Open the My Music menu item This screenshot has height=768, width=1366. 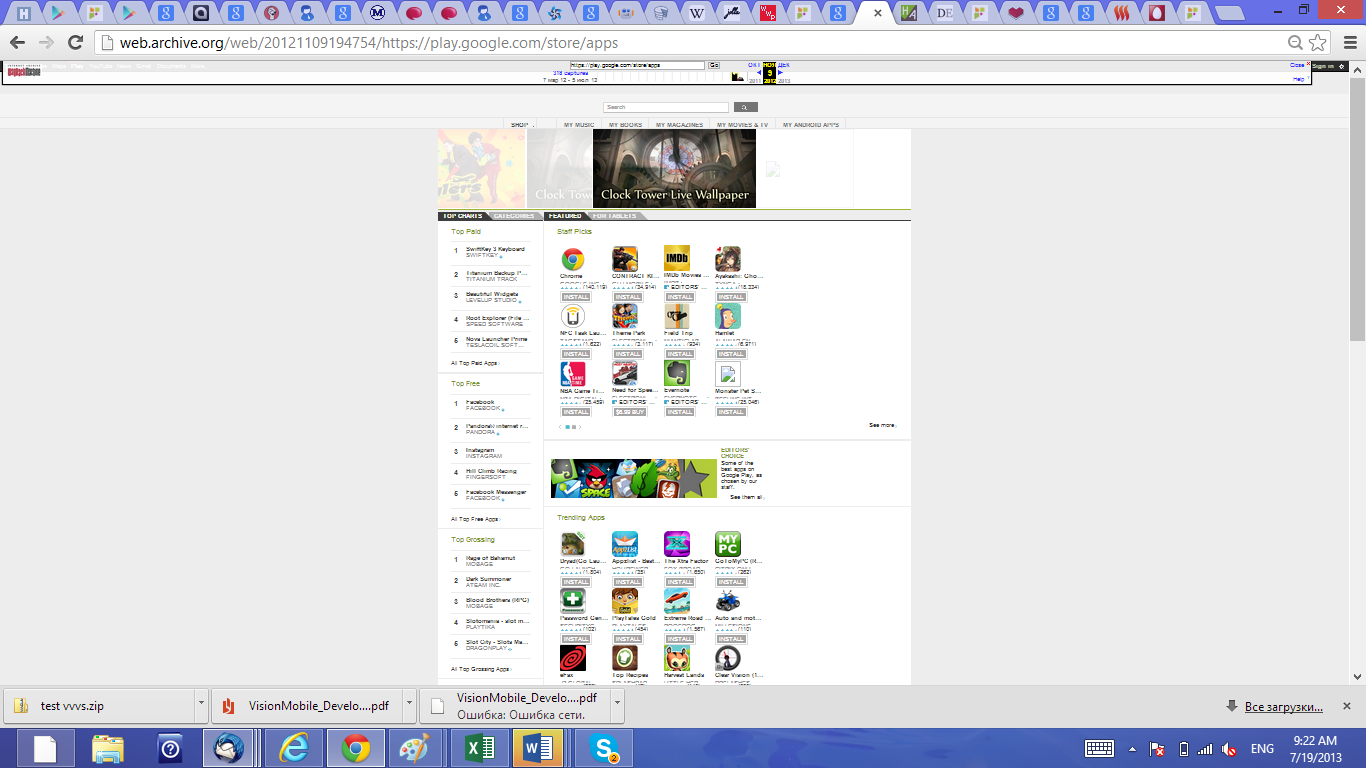[x=578, y=125]
